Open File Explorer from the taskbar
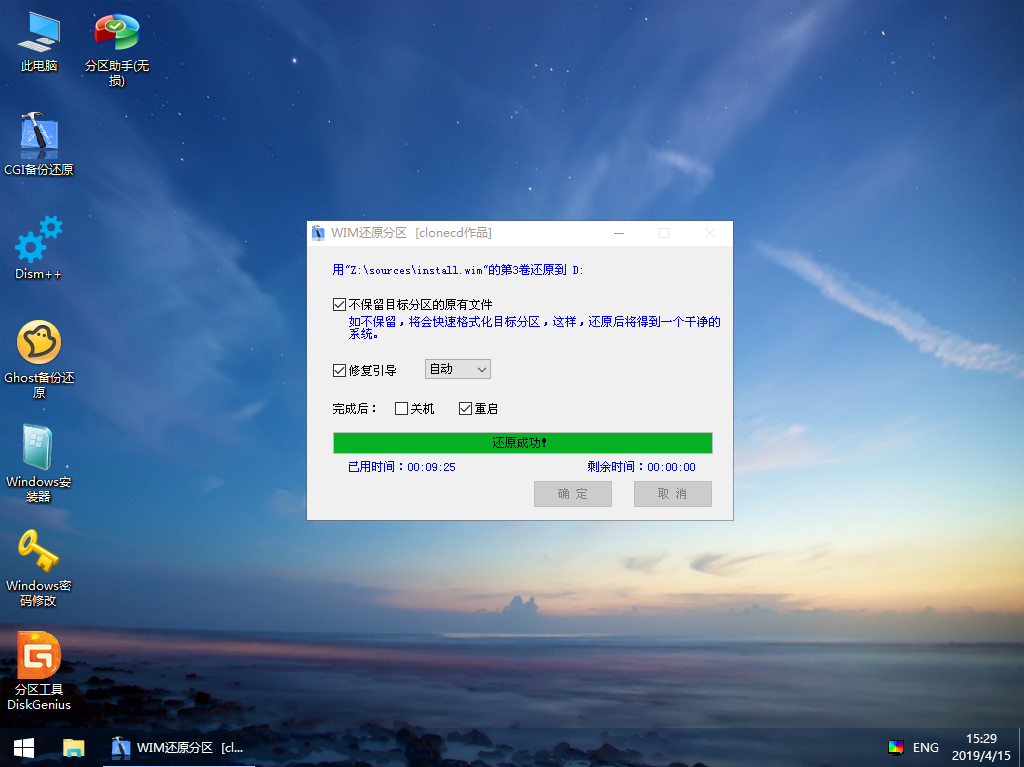 [x=74, y=747]
